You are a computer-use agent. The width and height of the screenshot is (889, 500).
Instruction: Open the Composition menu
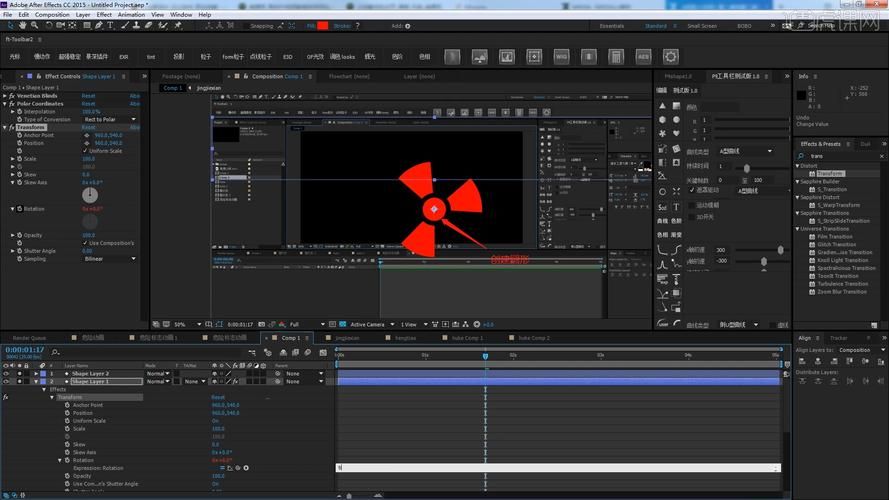(52, 15)
